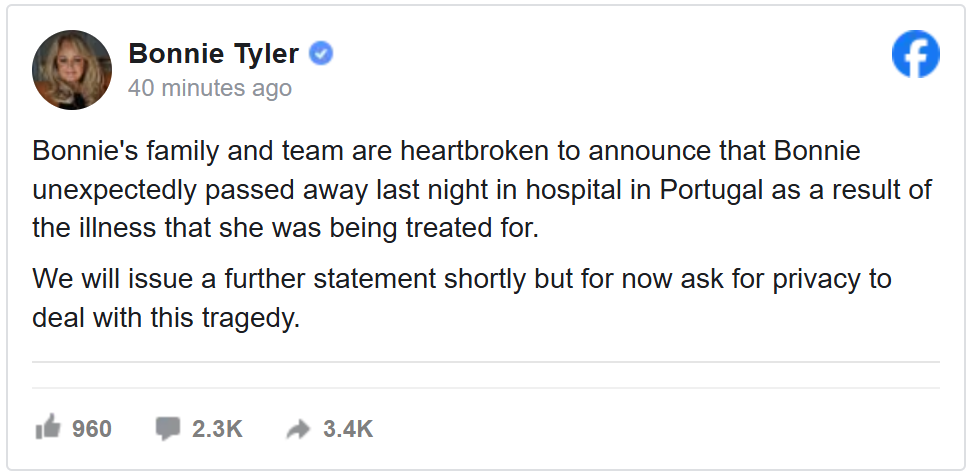
Task: Click the thumbs-up like icon
Action: 48,427
